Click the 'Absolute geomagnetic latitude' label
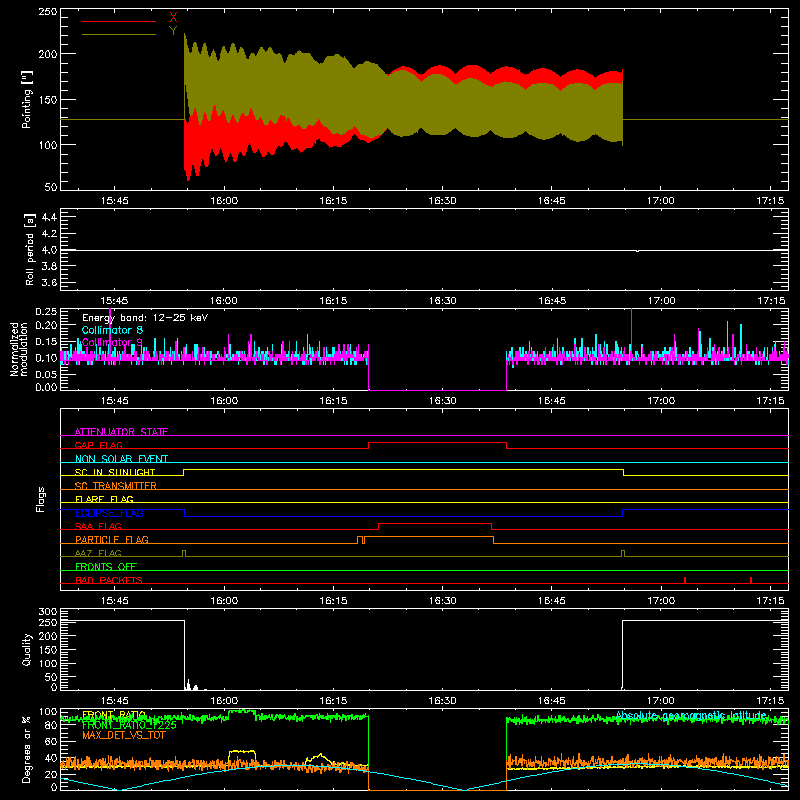 pos(691,715)
